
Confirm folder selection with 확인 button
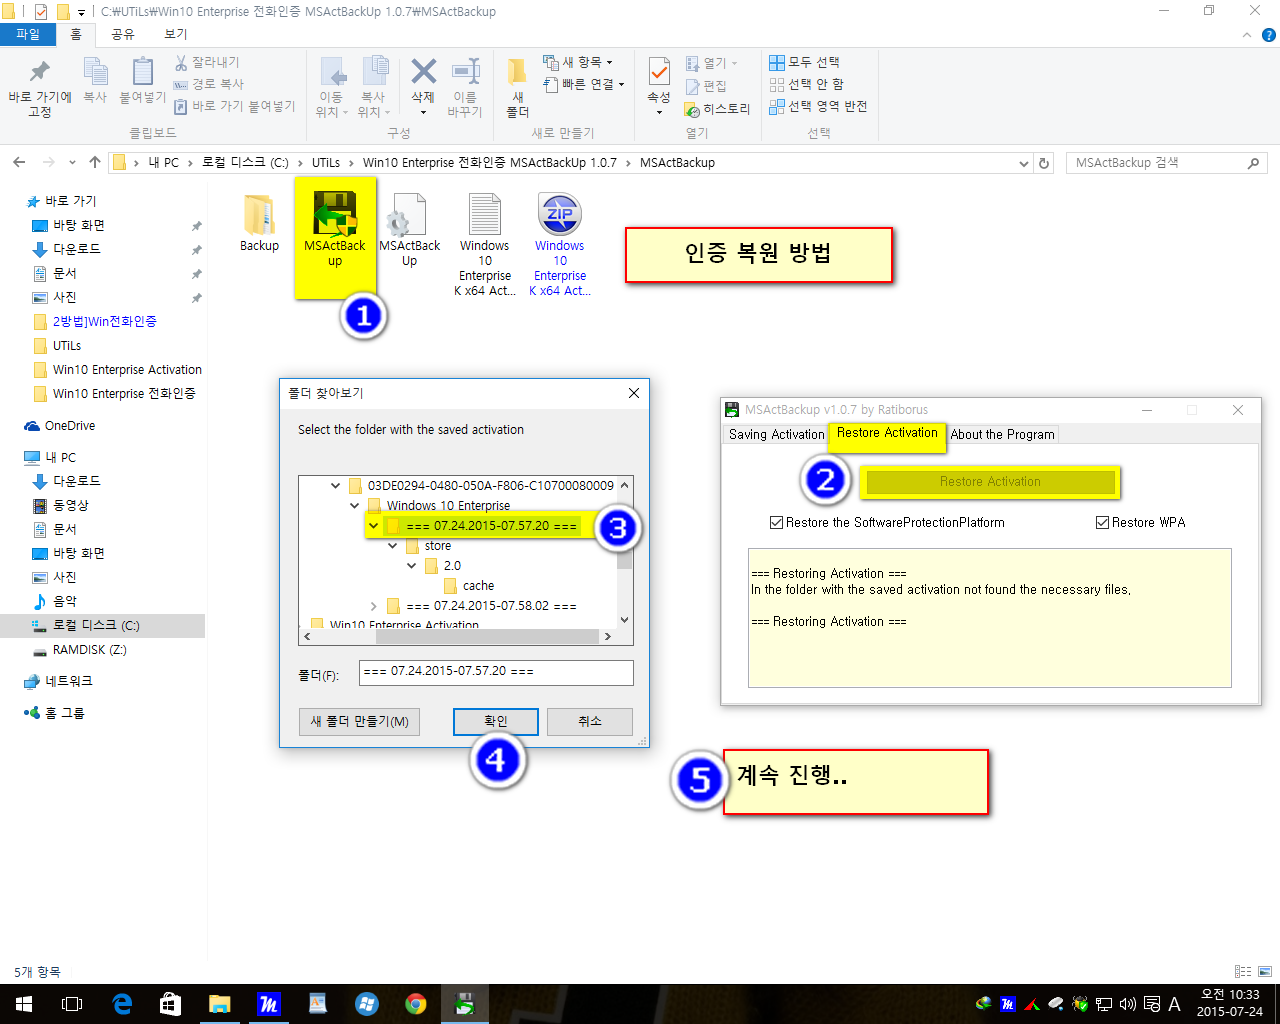(x=496, y=721)
